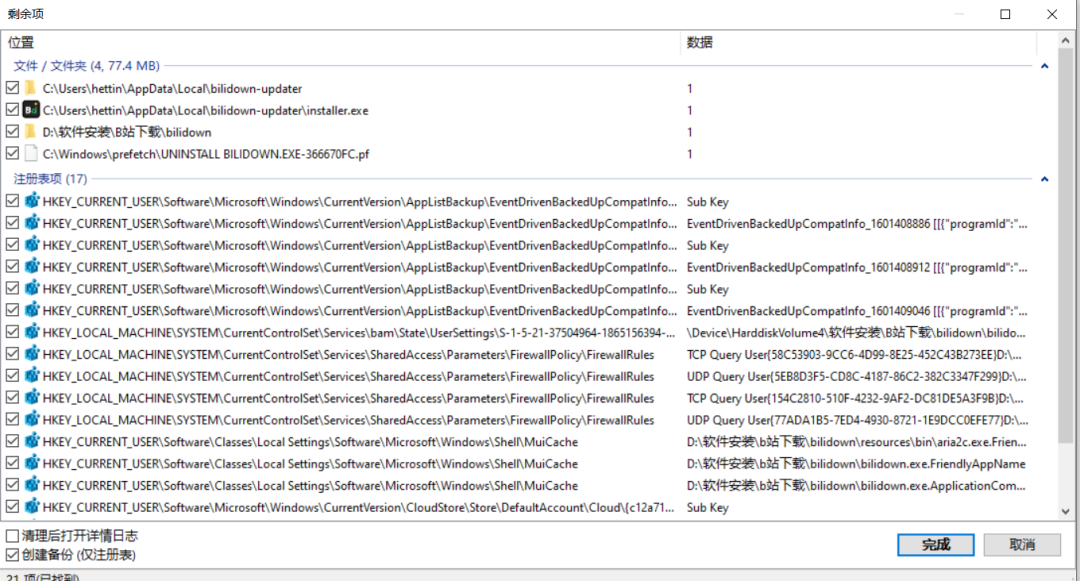Select path C:\Windows\prefetch\UNINSTALL BILIDOWN.EXE-366670FC.pf

coord(206,154)
